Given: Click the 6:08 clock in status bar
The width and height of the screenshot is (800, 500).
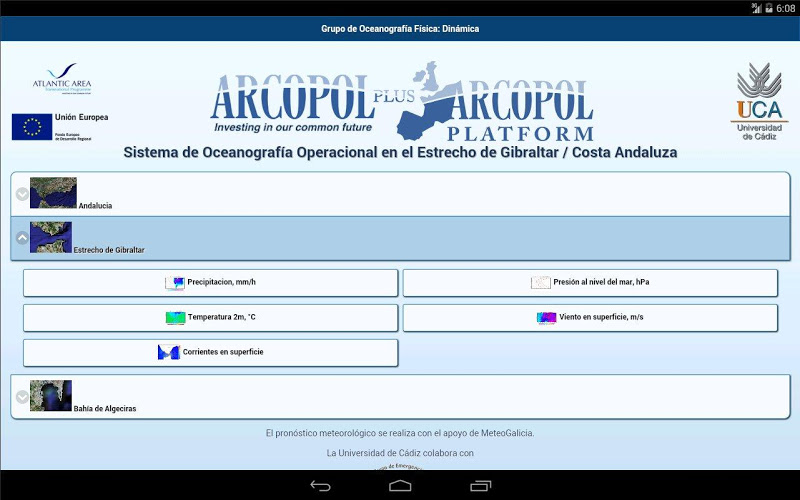Looking at the screenshot, I should pyautogui.click(x=786, y=8).
